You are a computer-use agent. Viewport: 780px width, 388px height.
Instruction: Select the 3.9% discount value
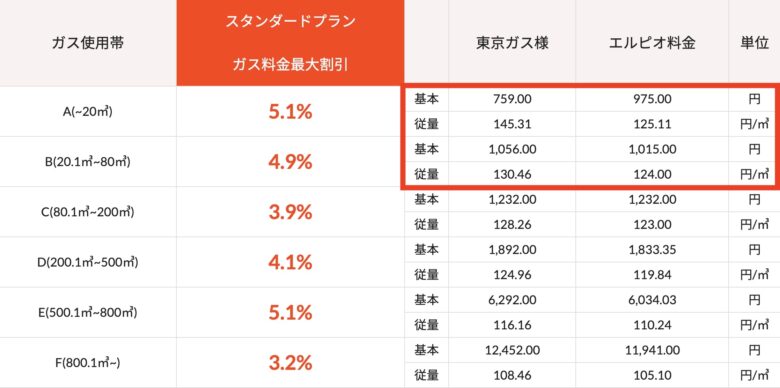291,213
